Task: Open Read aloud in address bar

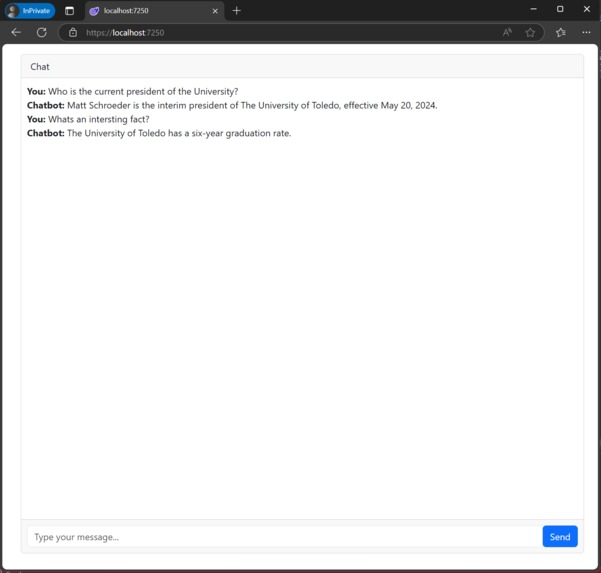Action: 507,33
